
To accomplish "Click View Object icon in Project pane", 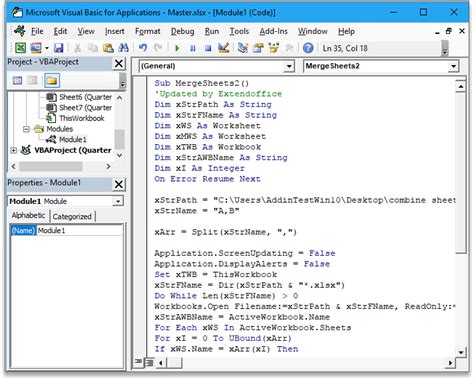I will [32, 80].
